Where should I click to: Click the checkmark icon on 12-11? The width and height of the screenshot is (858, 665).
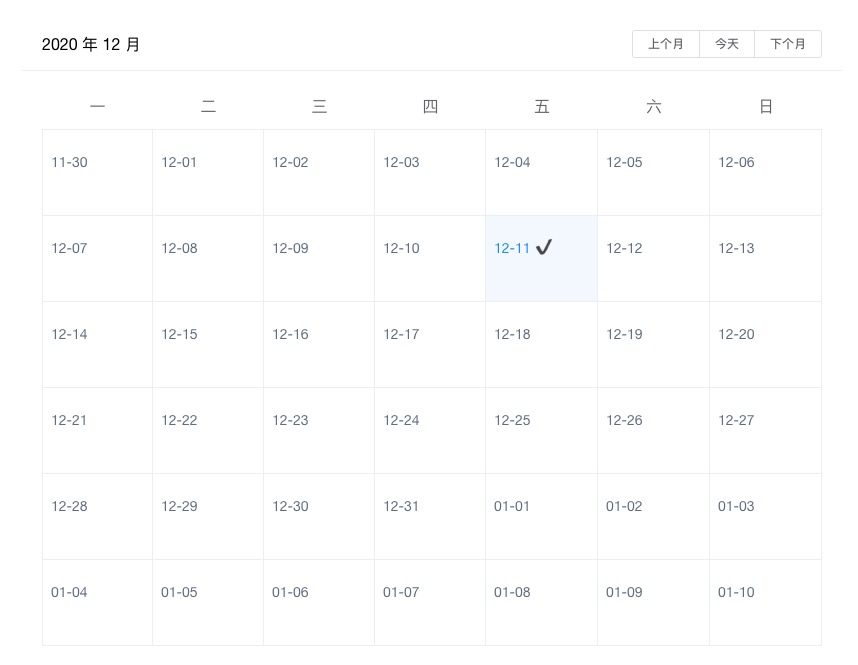pyautogui.click(x=544, y=247)
